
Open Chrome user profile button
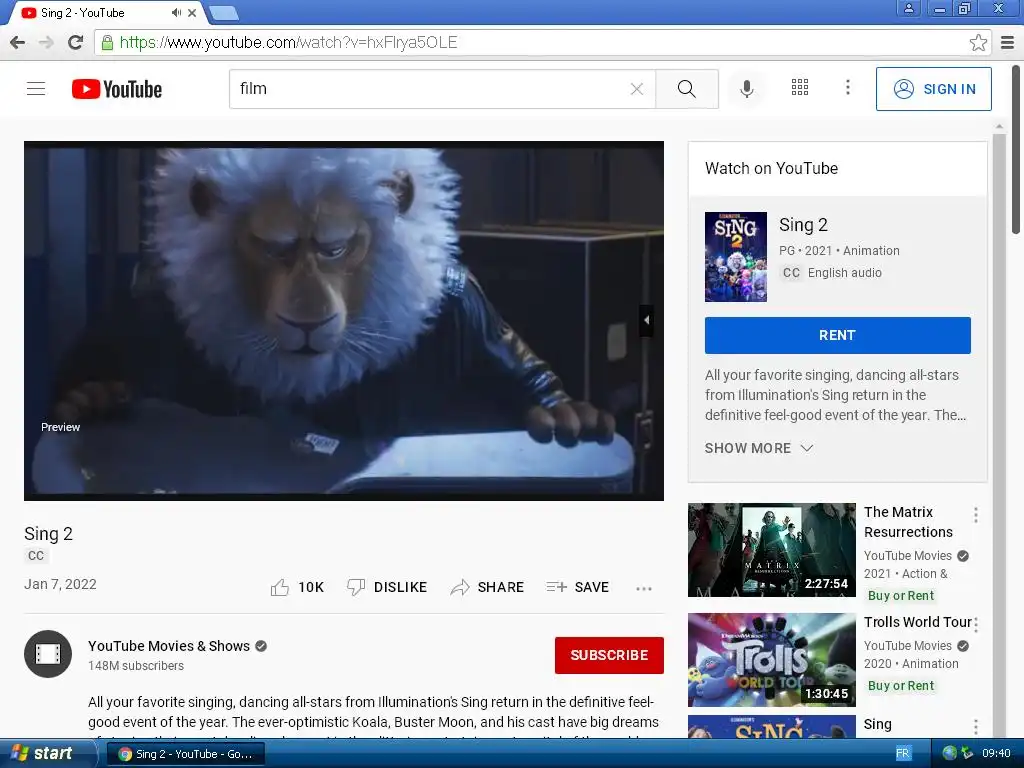click(908, 8)
